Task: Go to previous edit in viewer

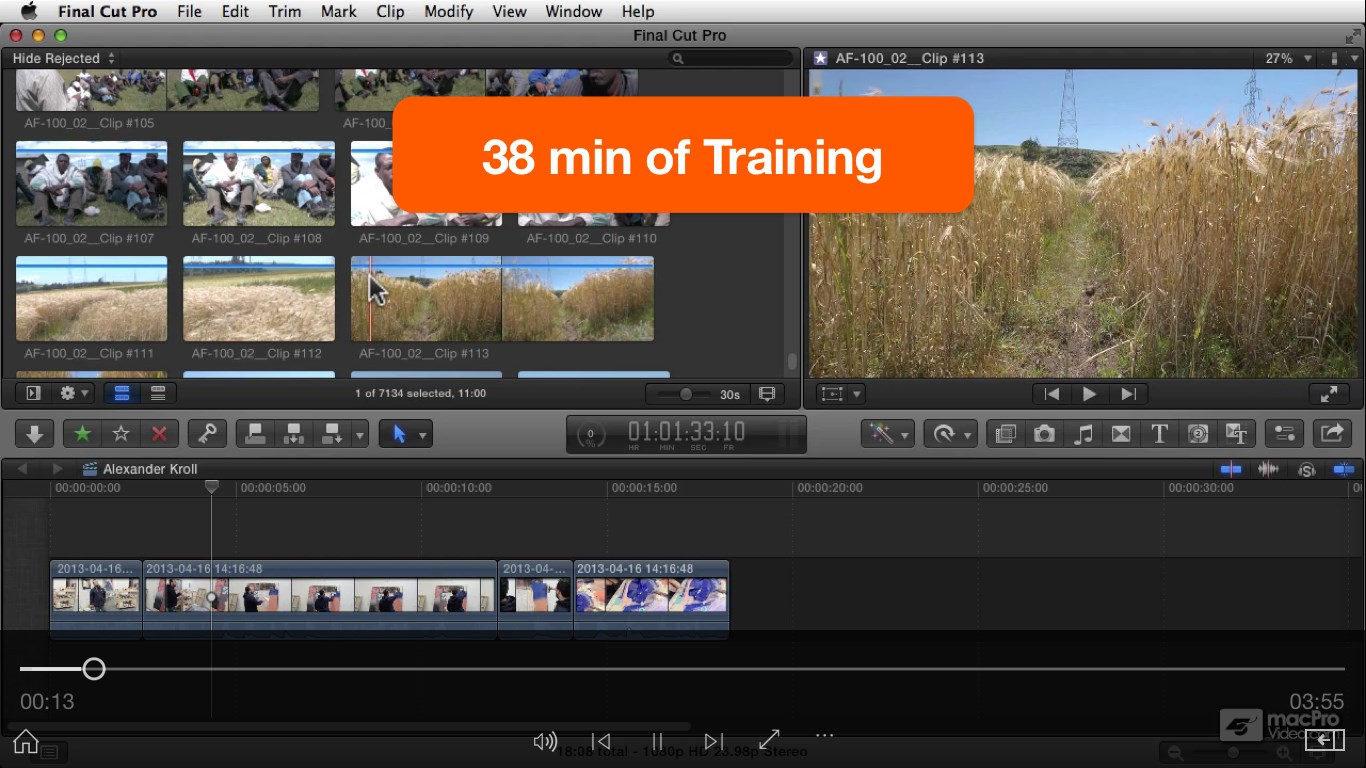Action: [x=1051, y=394]
